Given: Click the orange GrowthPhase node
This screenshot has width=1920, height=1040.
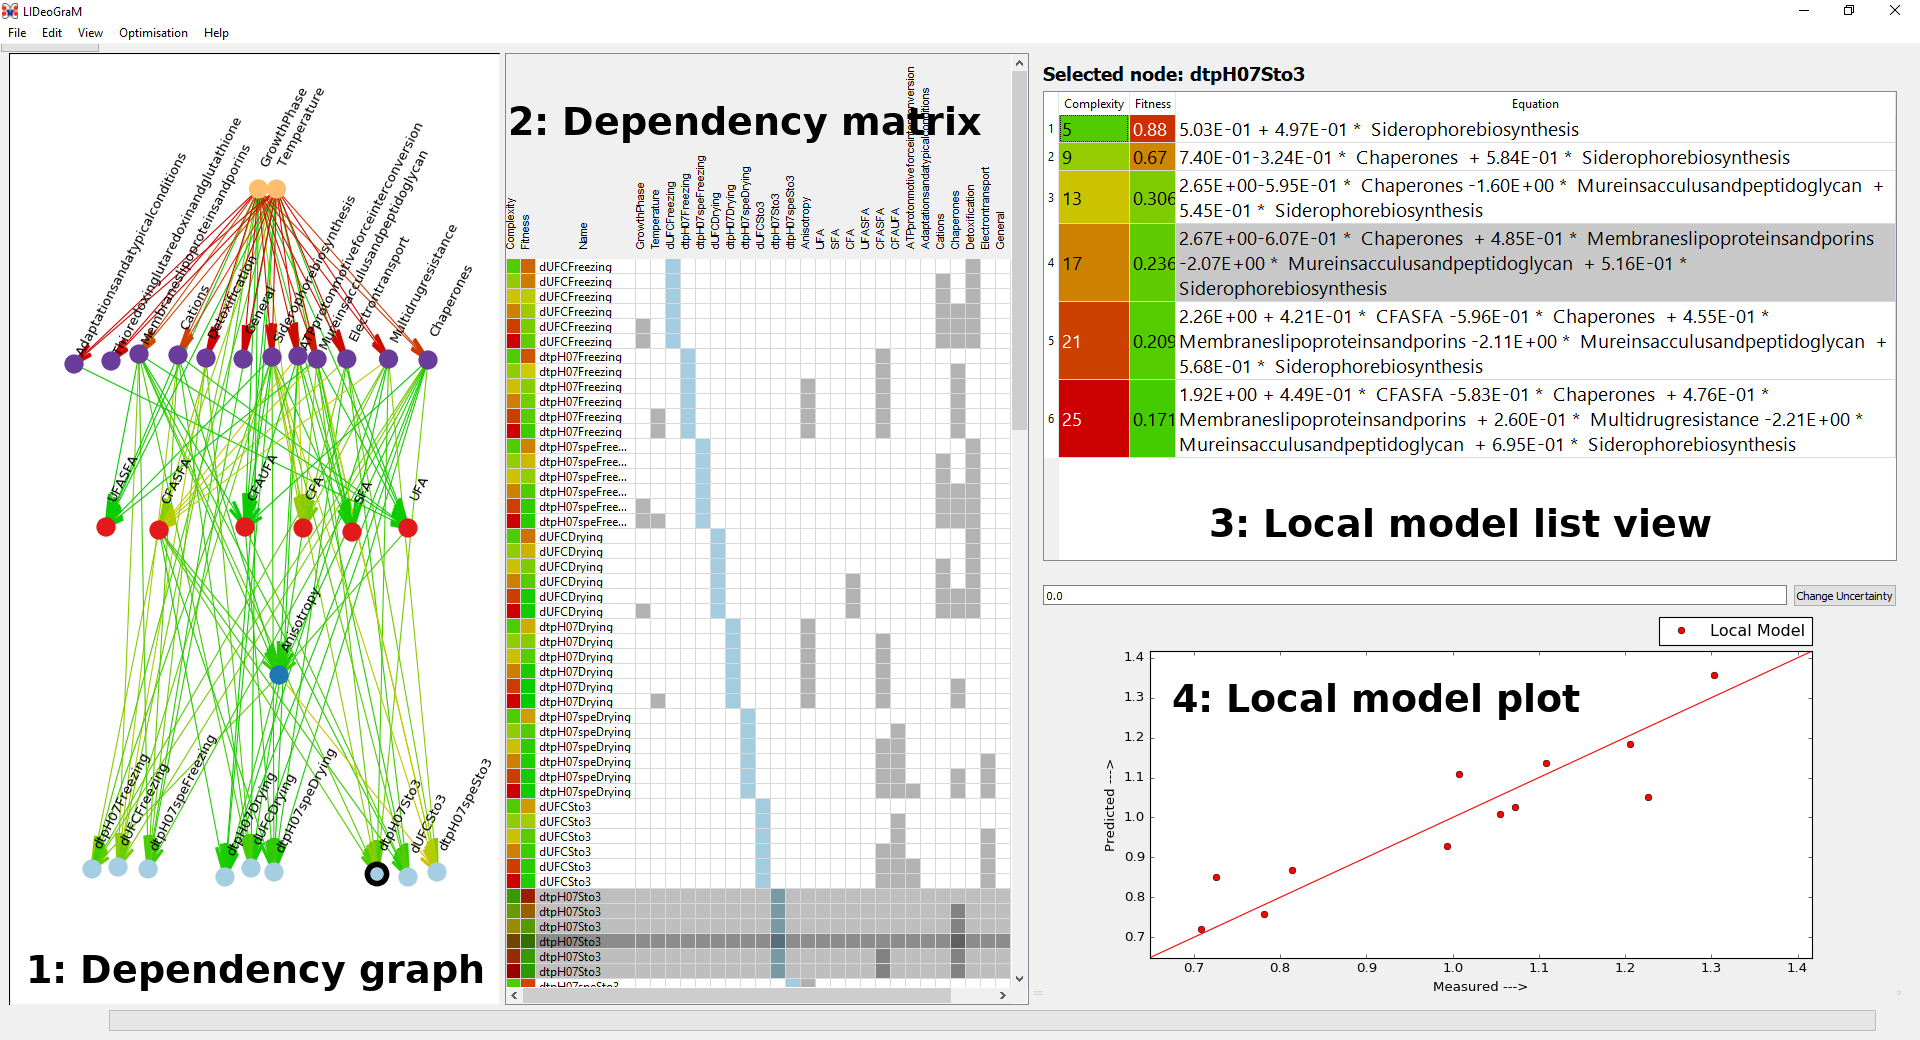Looking at the screenshot, I should tap(258, 189).
